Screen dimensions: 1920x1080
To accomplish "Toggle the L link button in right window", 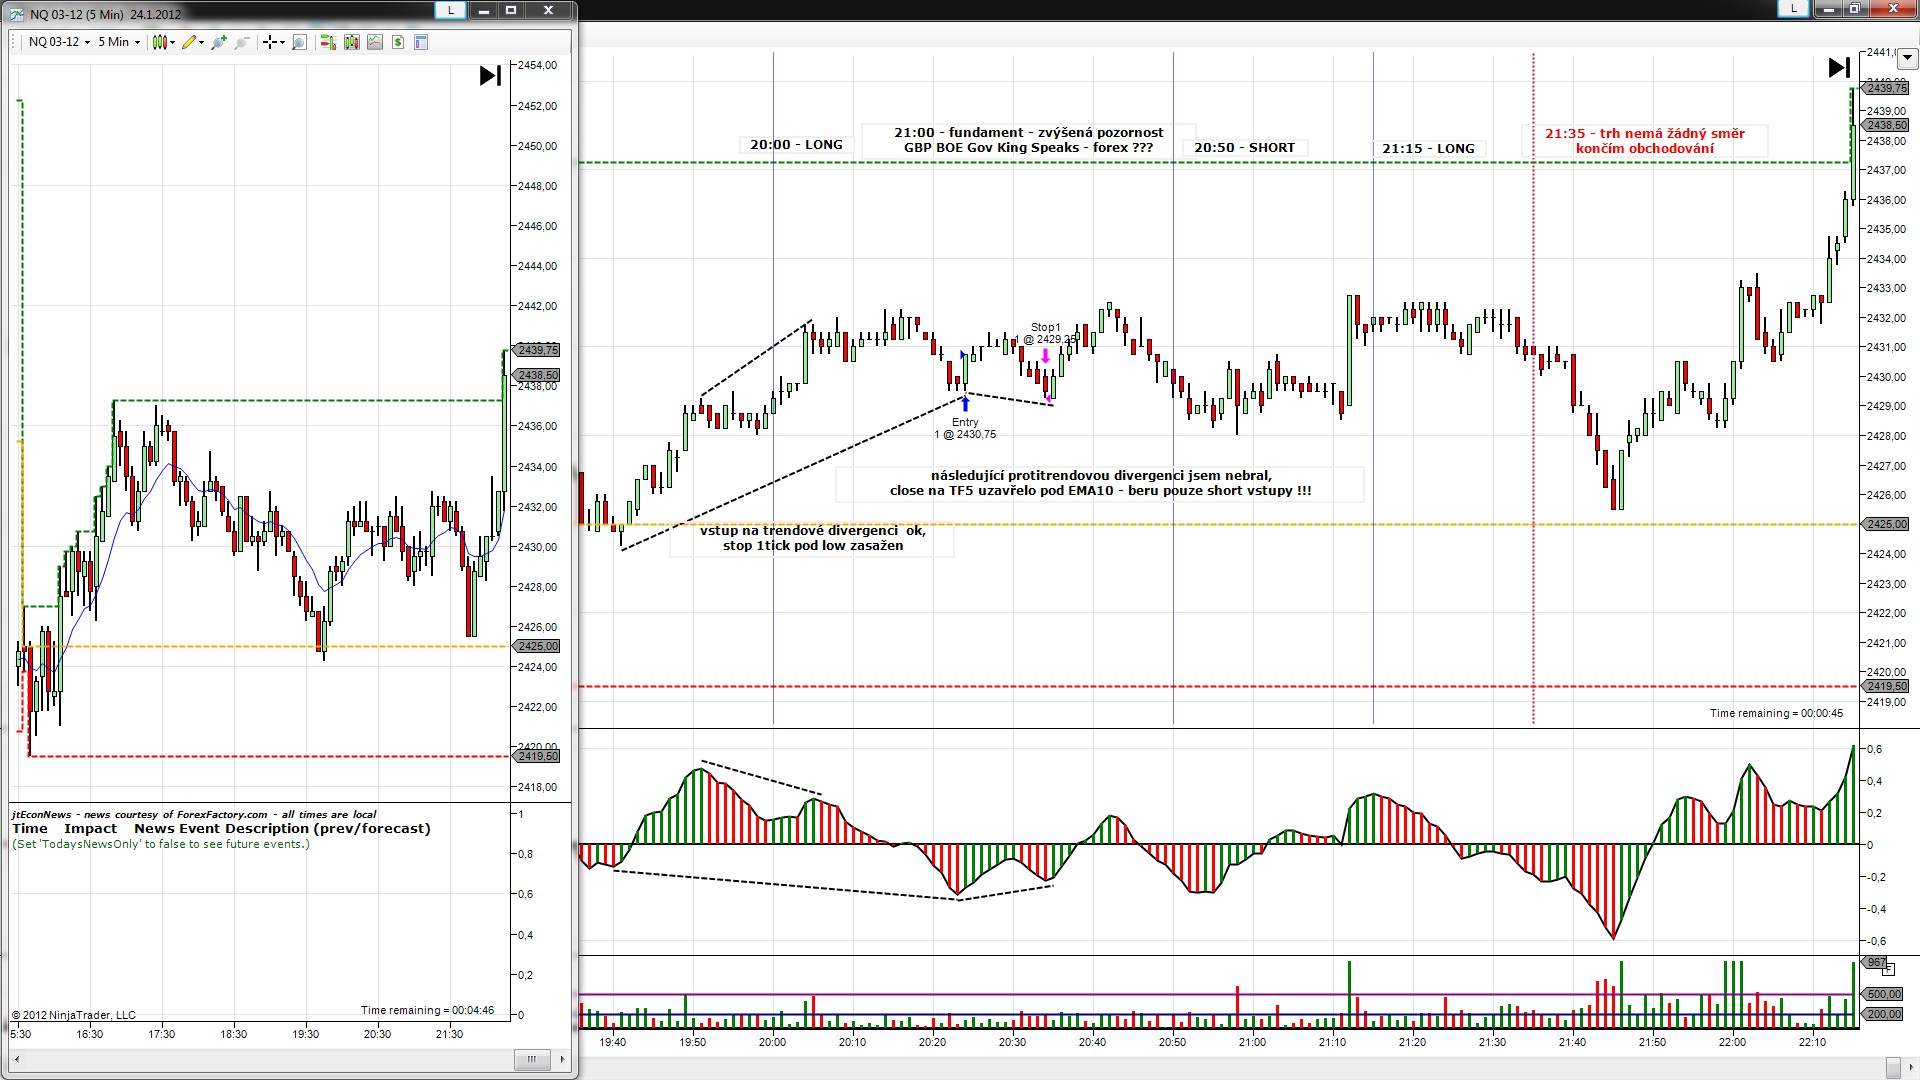I will pyautogui.click(x=1793, y=8).
